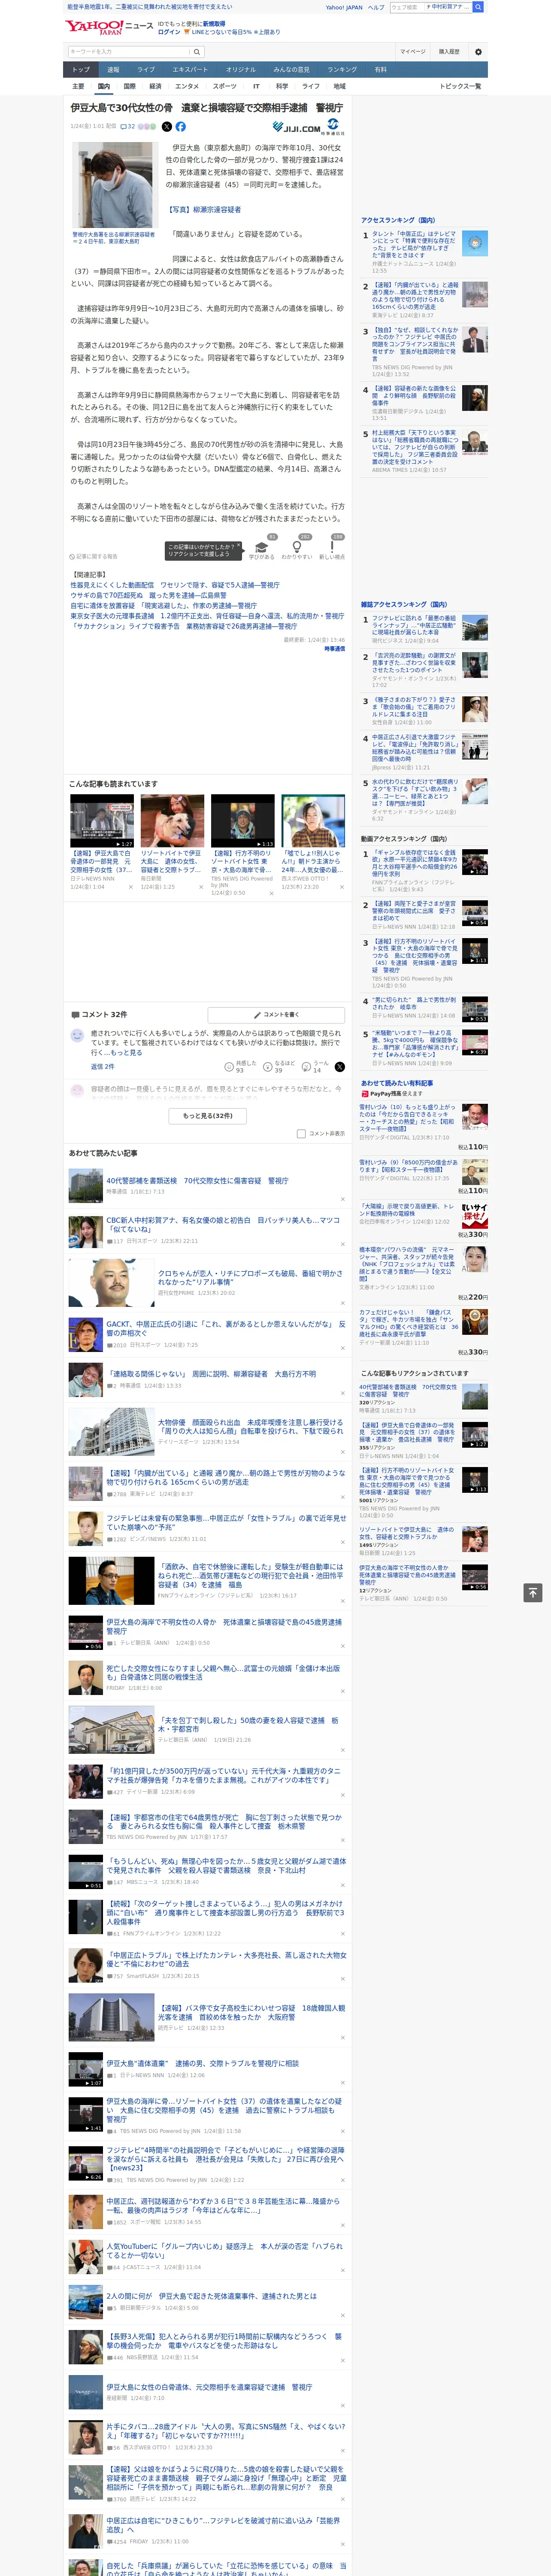The height and width of the screenshot is (2576, 551).
Task: Open related article 性器見えにくくした動画配信
Action: [x=175, y=585]
